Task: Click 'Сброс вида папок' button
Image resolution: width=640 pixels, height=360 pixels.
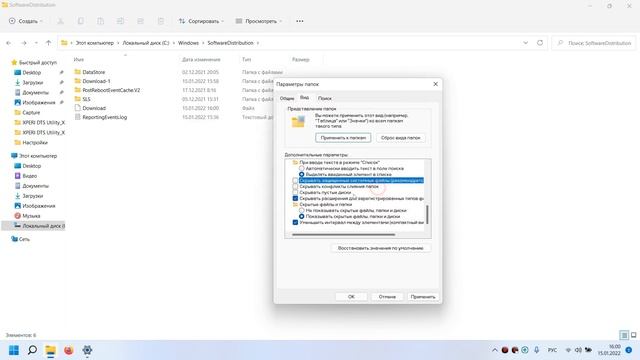Action: coord(400,138)
